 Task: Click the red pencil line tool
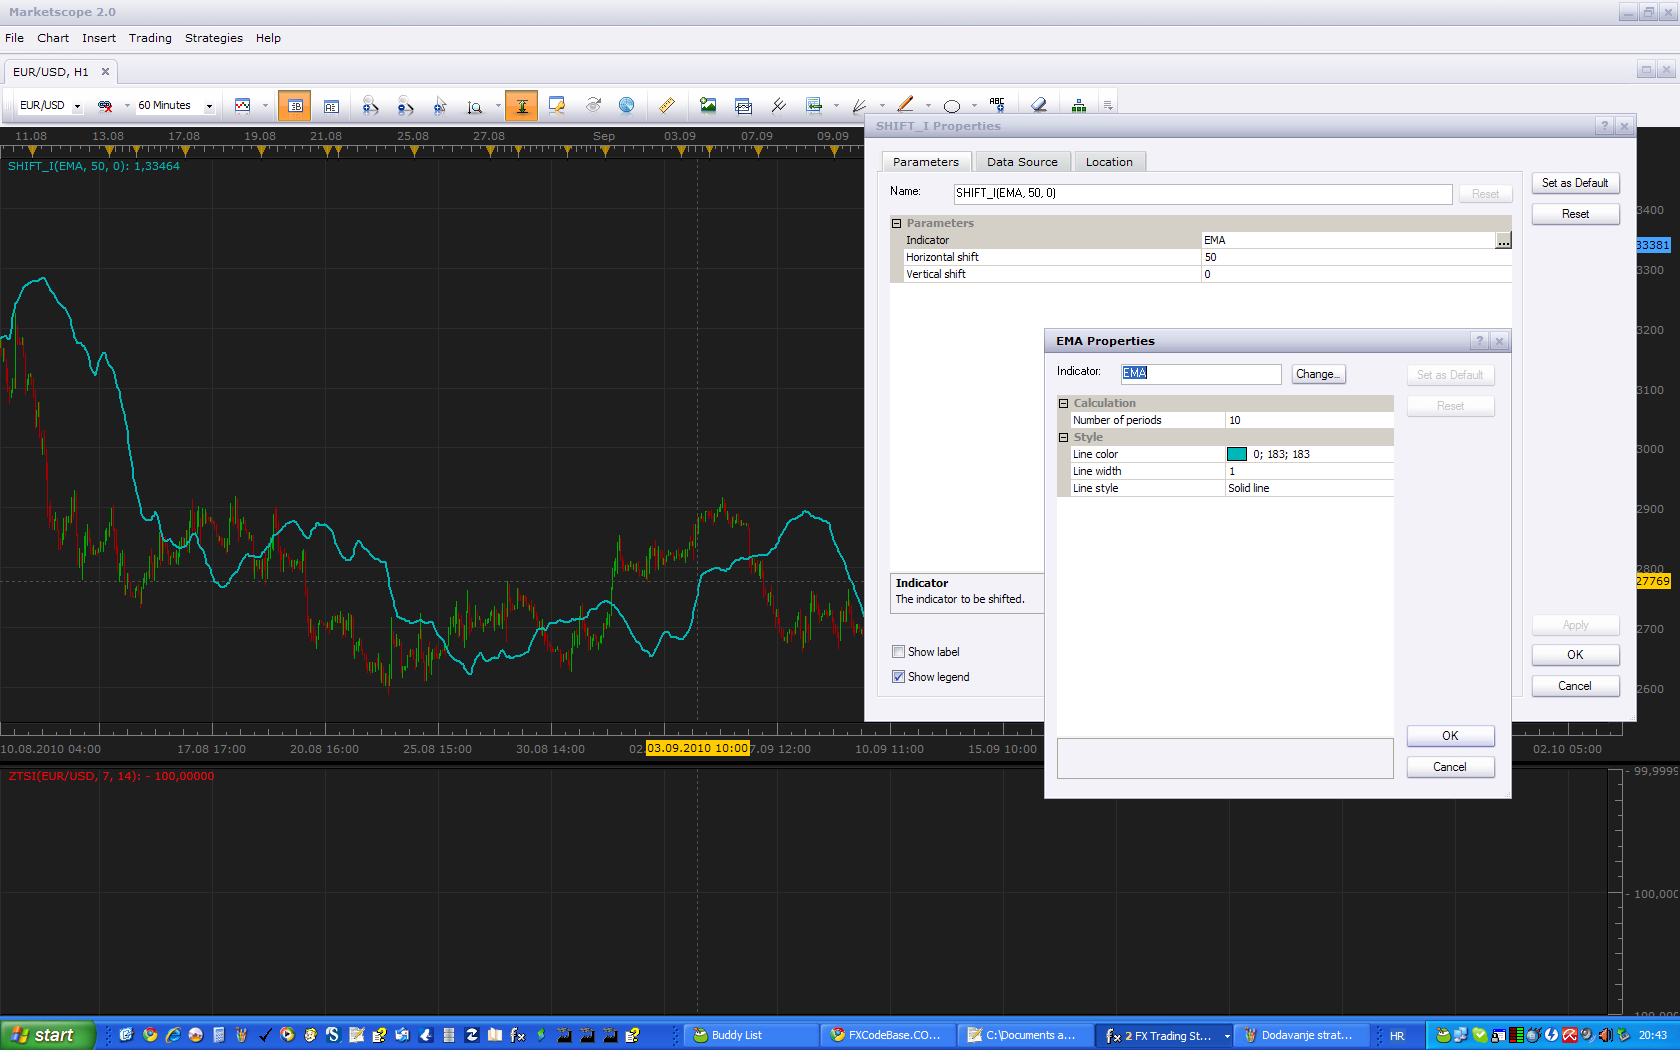tap(906, 105)
